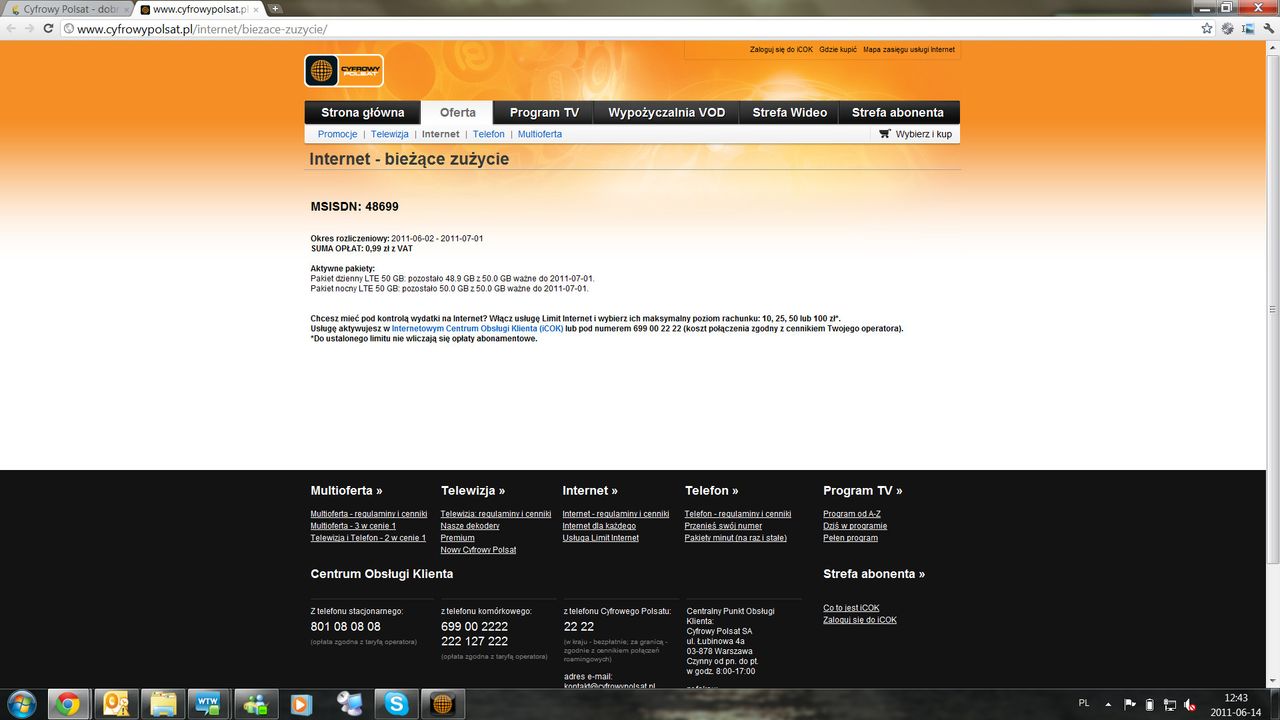
Task: Click the Google Chrome taskbar icon
Action: point(68,704)
